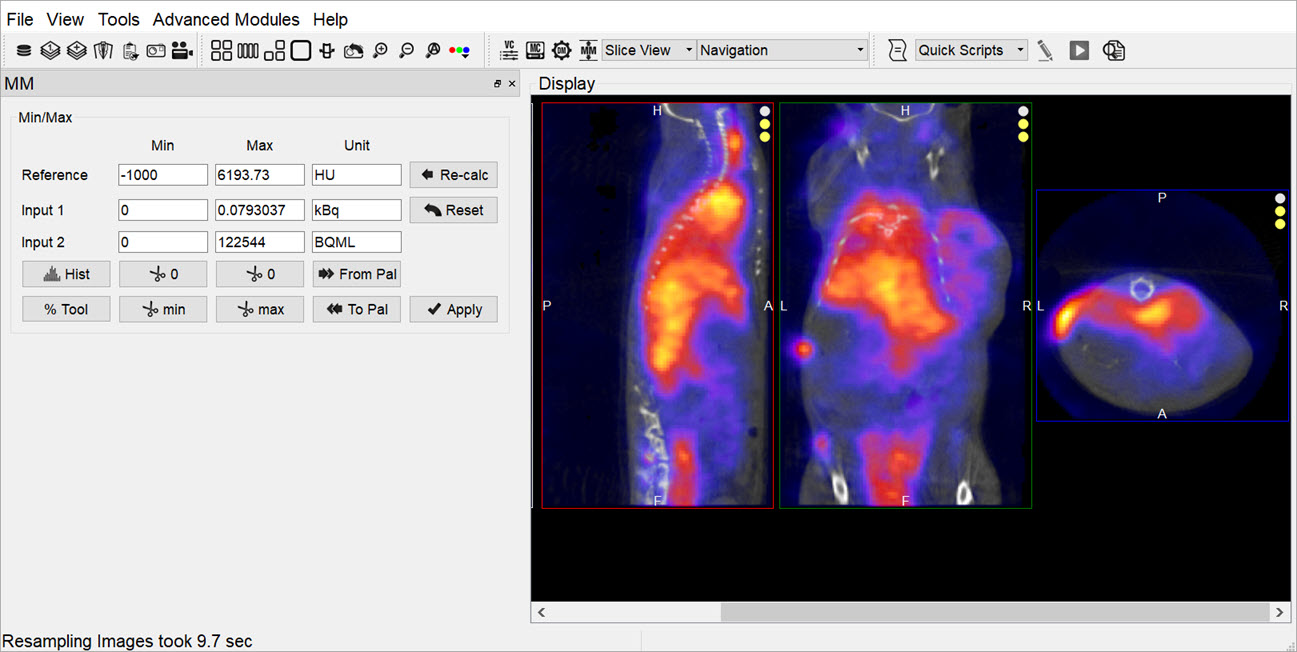
Task: Toggle bottom yellow dot in axial view
Action: coord(1280,223)
